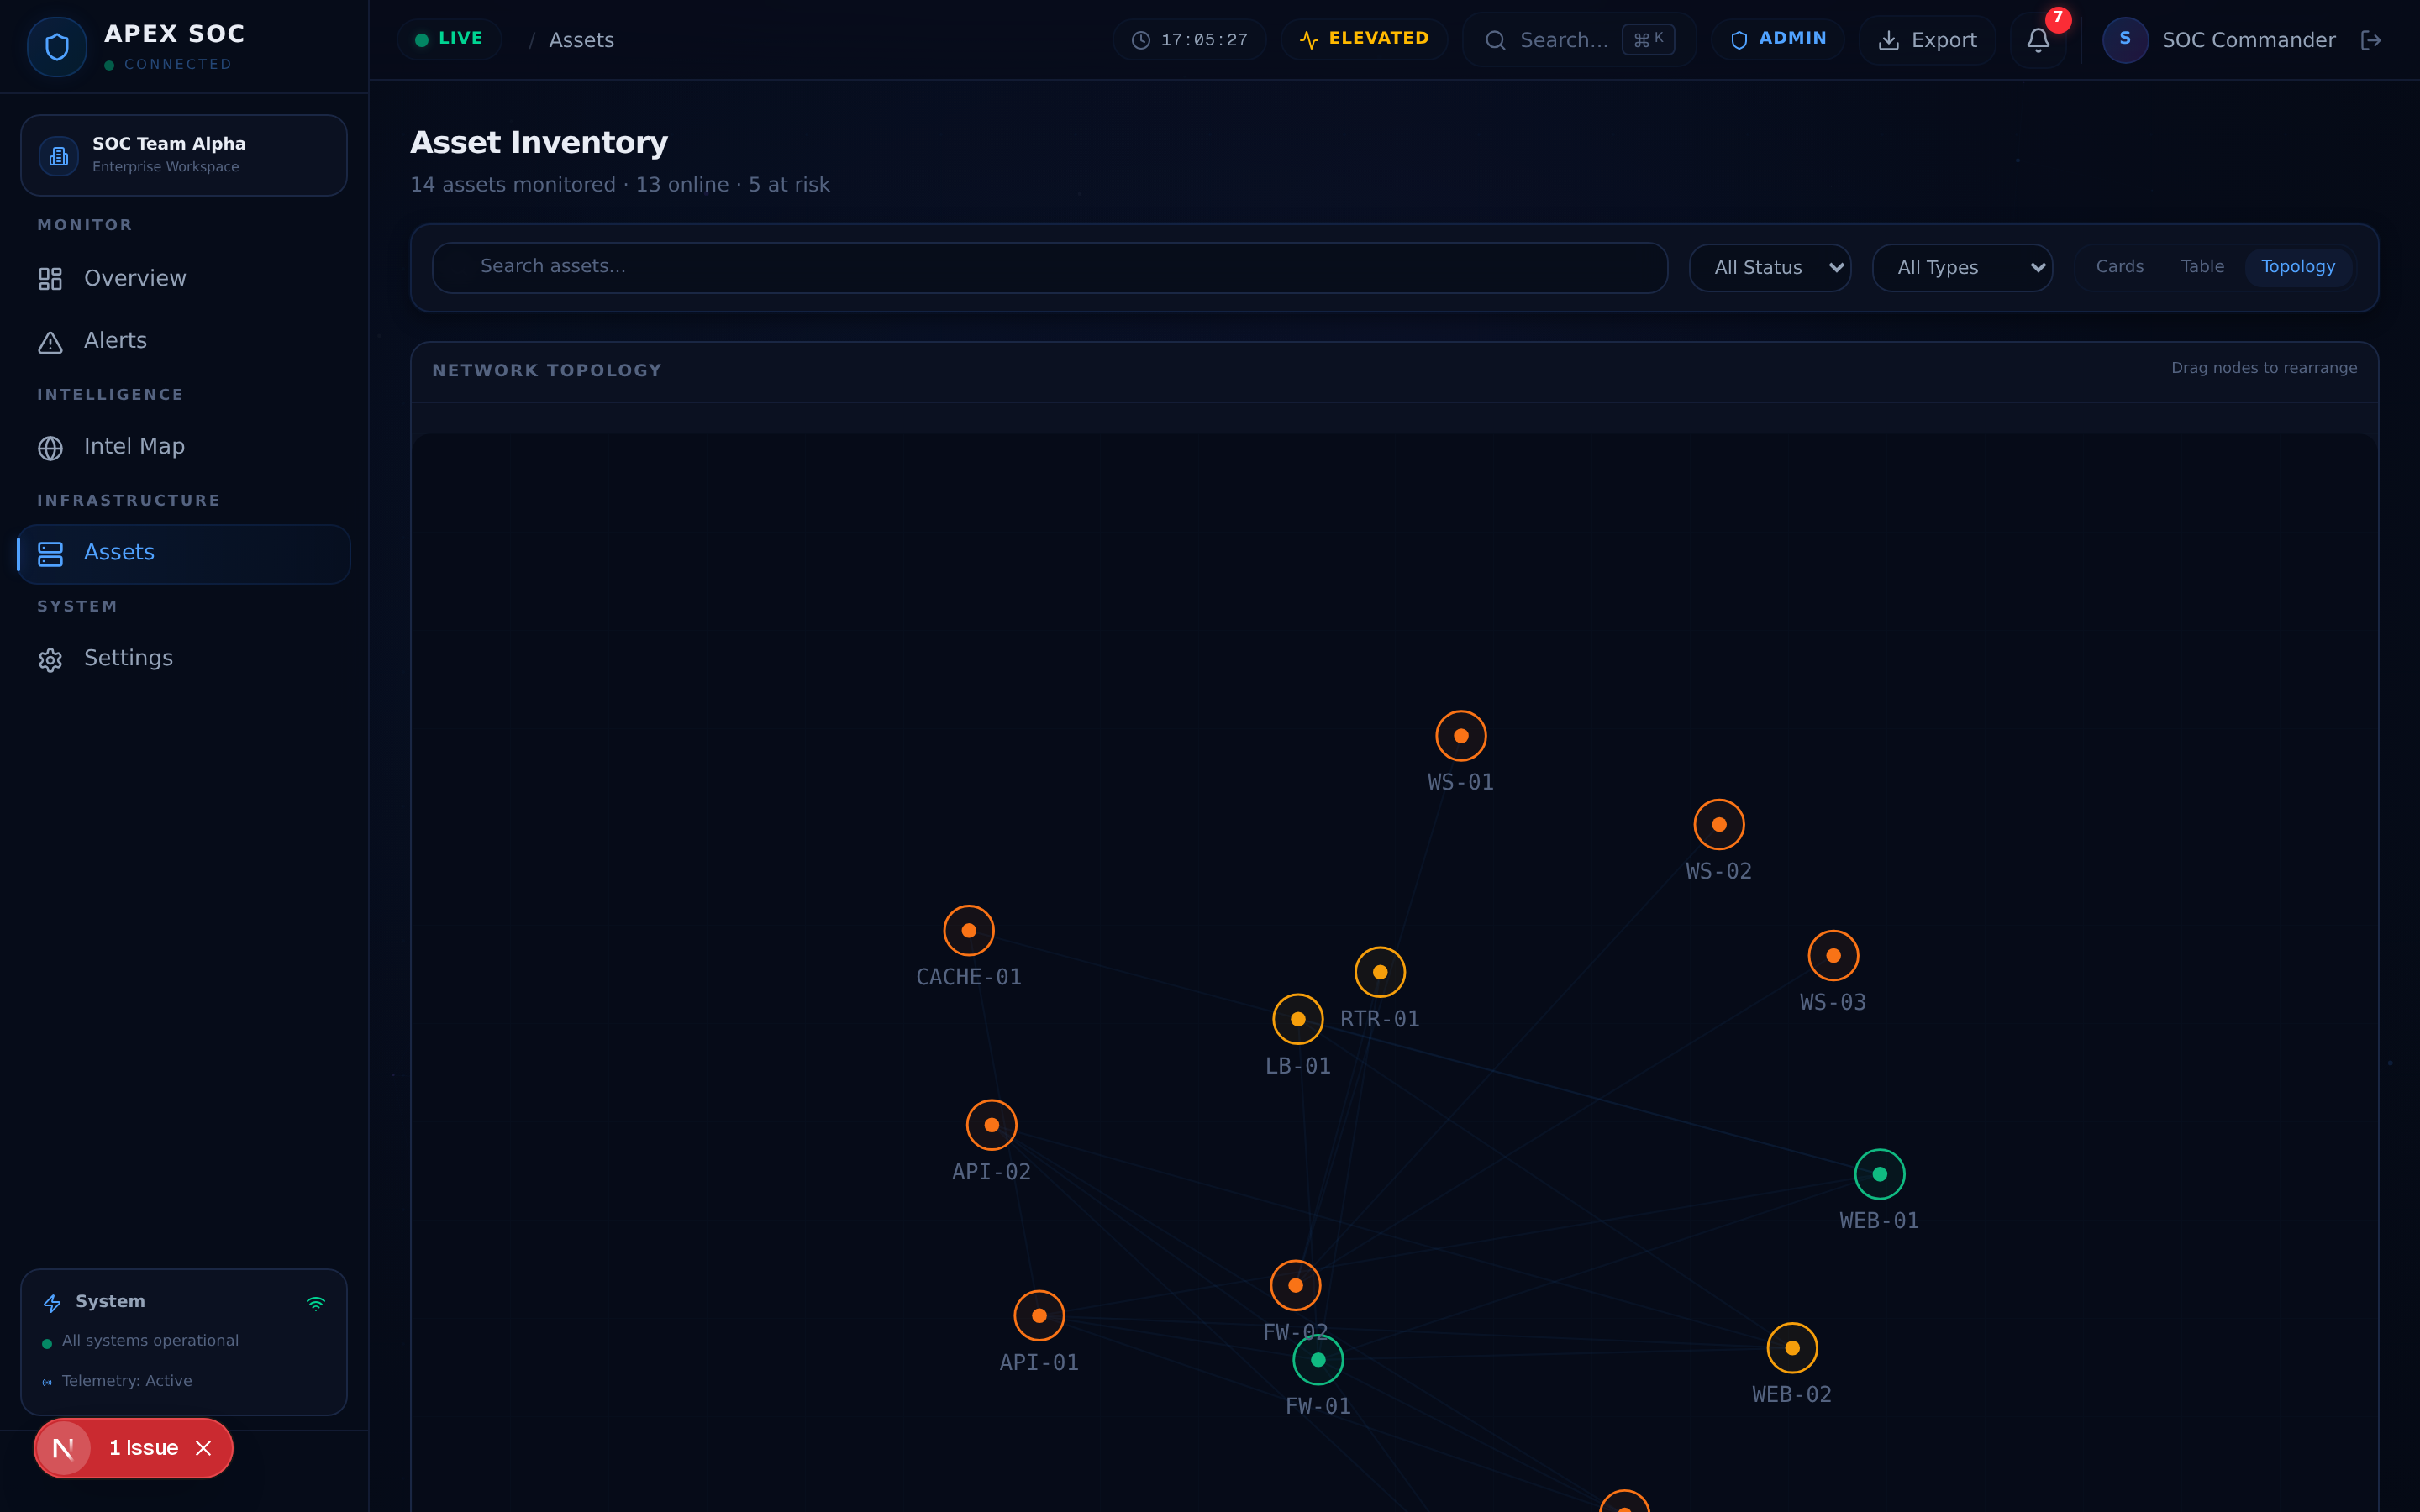Navigate to Intel Map
This screenshot has height=1512, width=2420.
184,447
